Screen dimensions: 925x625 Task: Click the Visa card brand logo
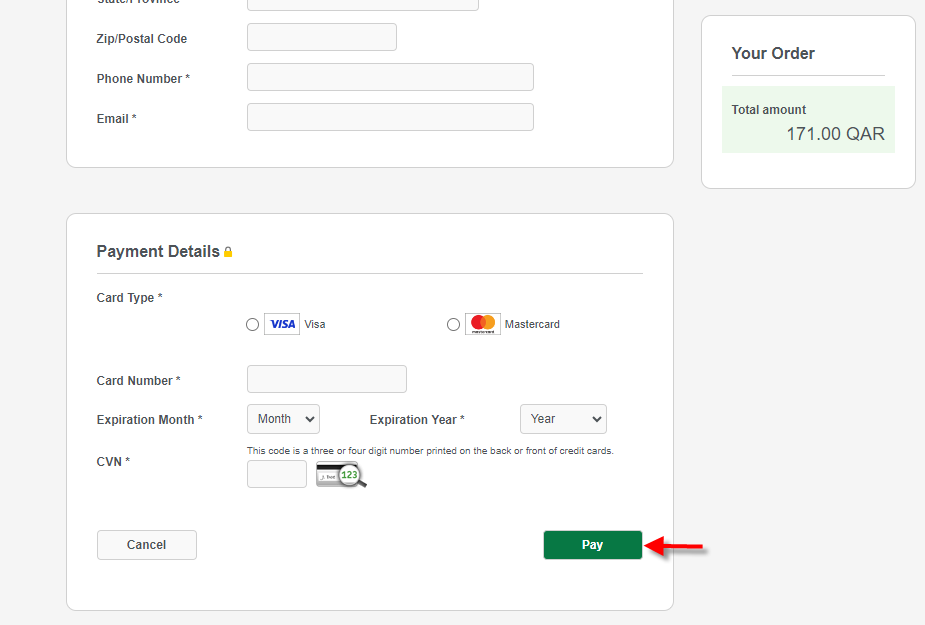281,323
